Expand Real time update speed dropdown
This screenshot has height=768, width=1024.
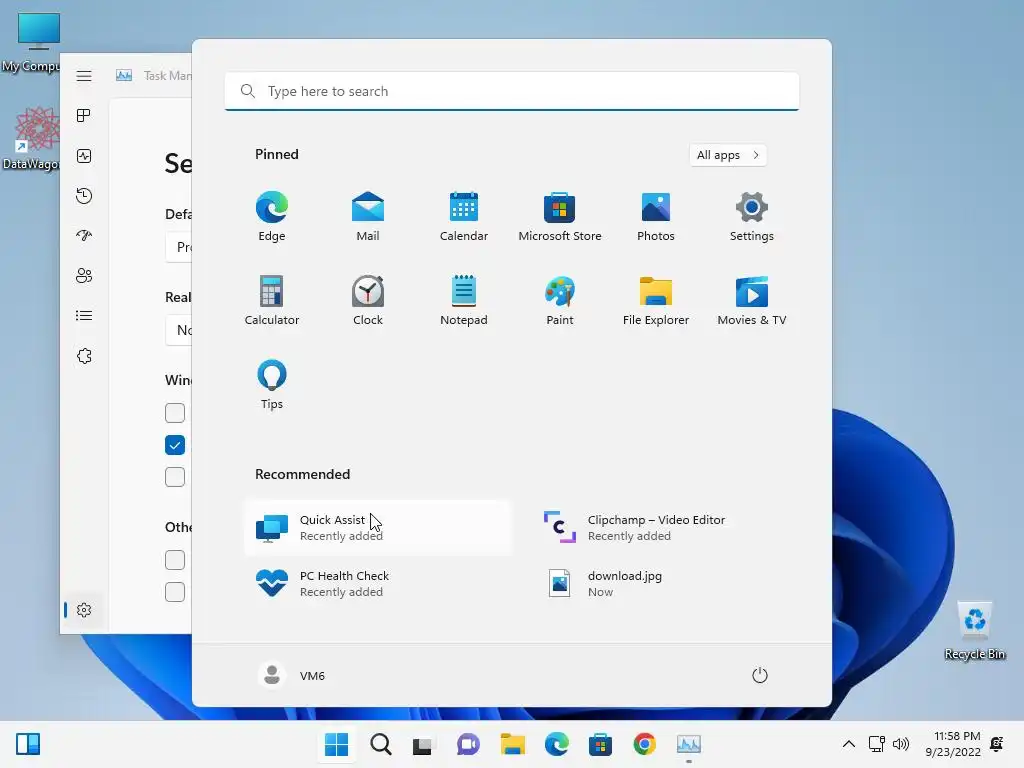179,330
